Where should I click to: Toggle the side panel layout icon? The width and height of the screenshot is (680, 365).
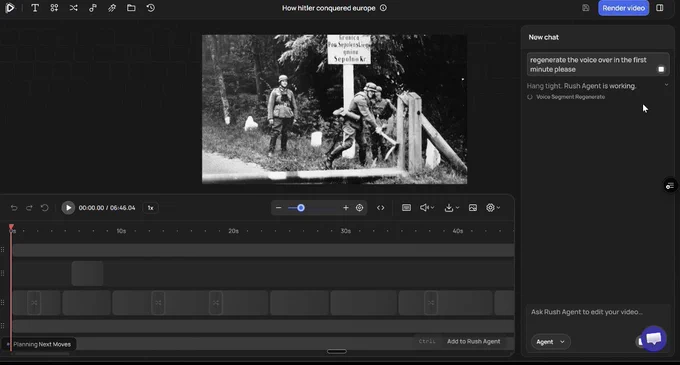pos(660,8)
